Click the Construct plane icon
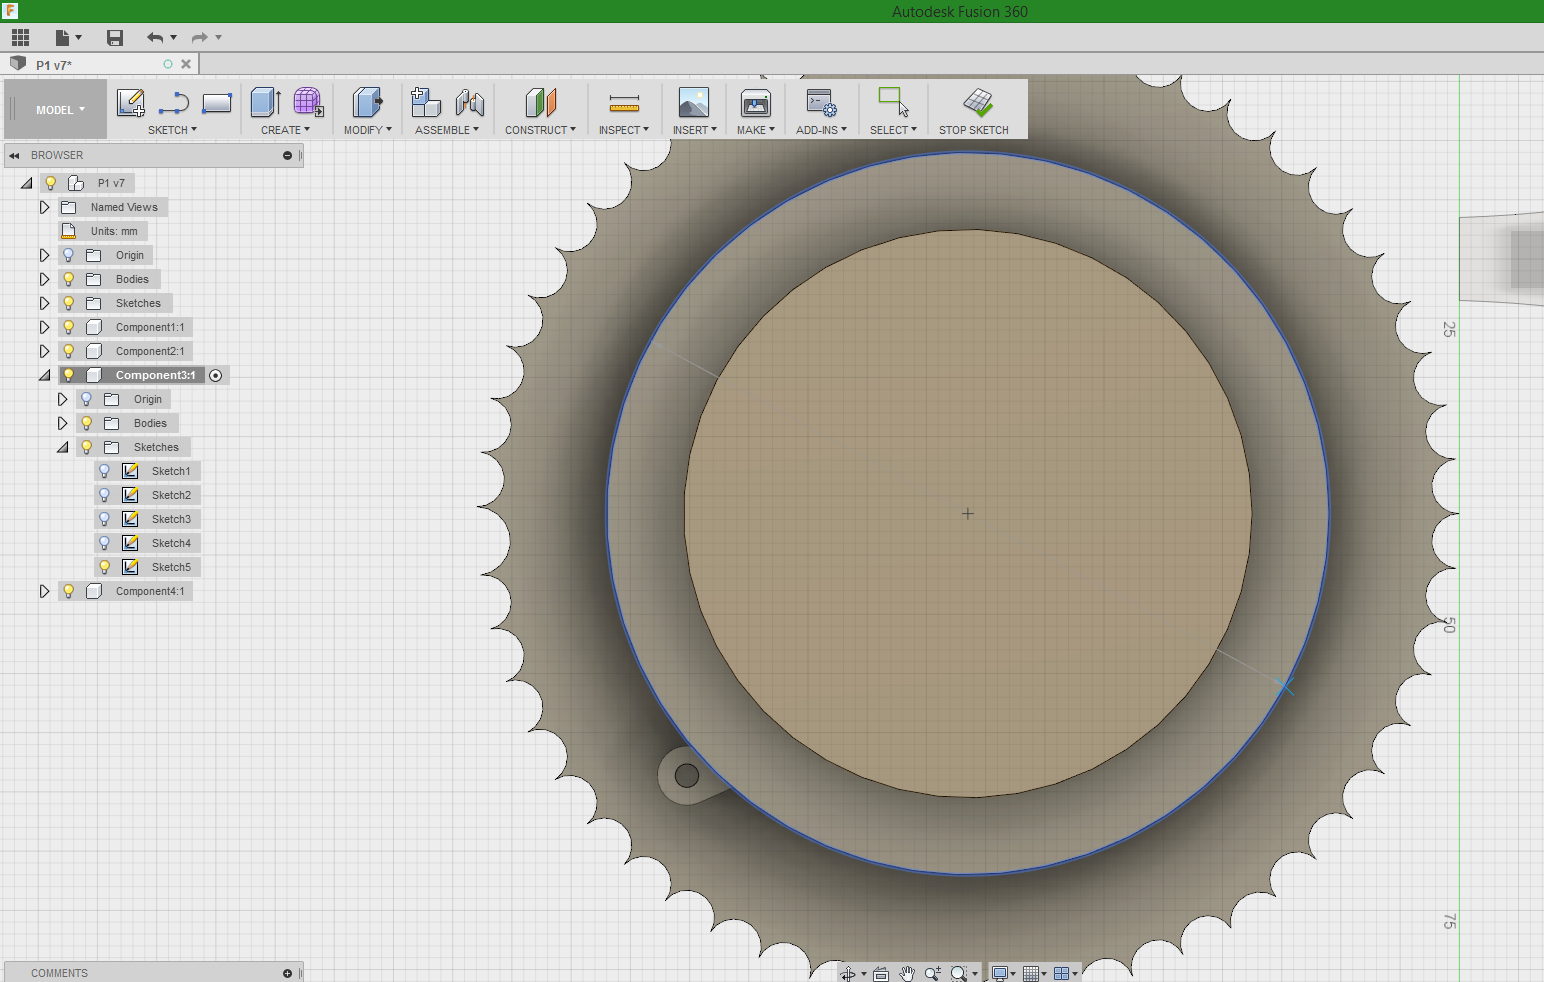The image size is (1544, 982). point(540,102)
